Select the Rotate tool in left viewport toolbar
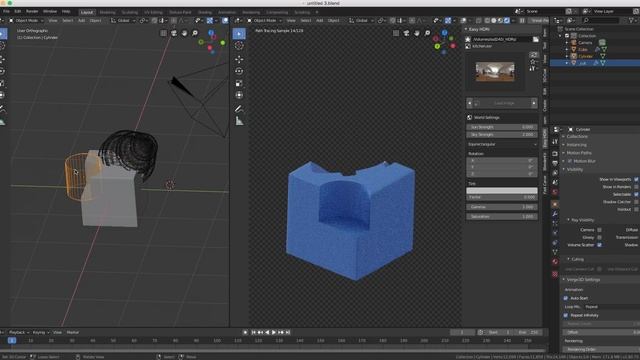The image size is (640, 360). tap(2, 71)
